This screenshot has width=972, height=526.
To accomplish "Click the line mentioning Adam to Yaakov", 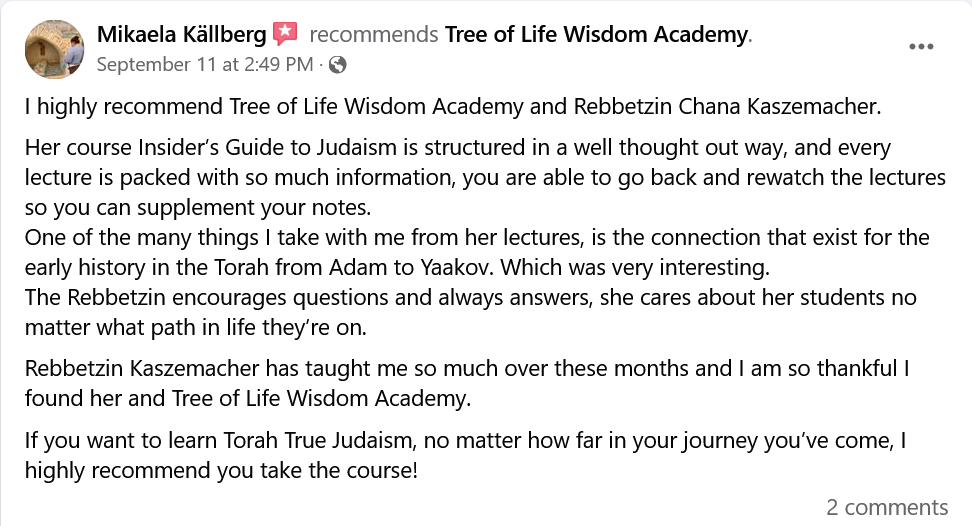I will pyautogui.click(x=397, y=267).
